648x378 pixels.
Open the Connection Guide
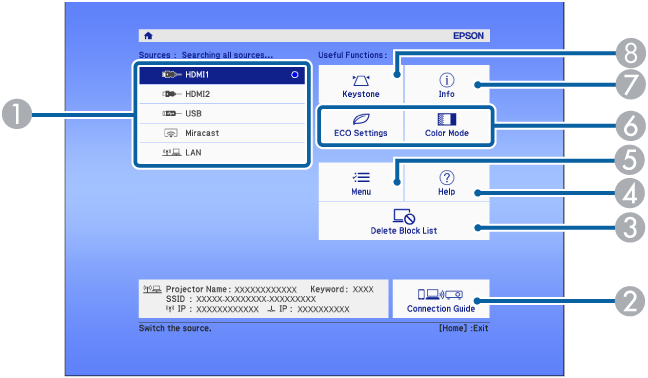point(441,299)
